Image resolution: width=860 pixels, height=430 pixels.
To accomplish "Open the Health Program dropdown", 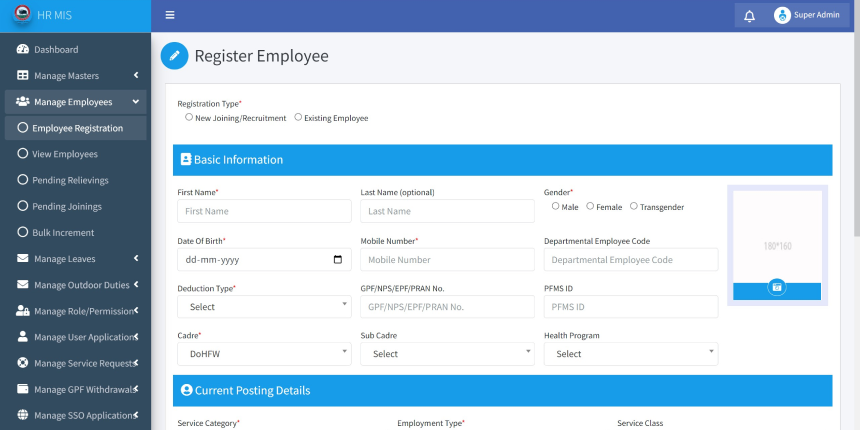I will (631, 354).
